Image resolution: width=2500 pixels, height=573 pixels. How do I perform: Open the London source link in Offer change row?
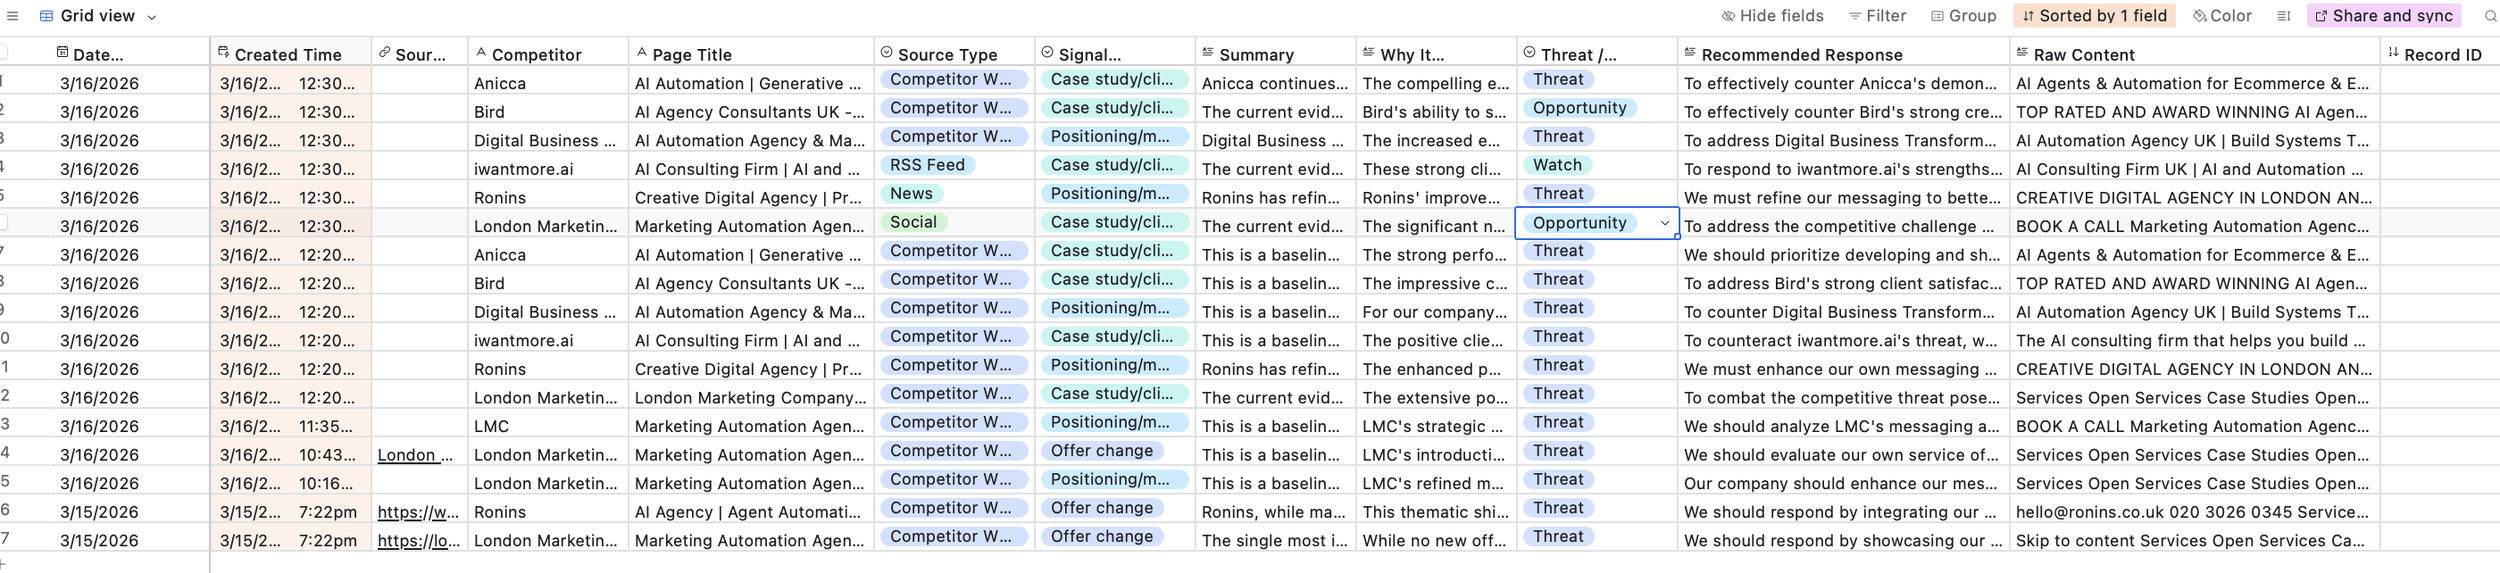(415, 455)
